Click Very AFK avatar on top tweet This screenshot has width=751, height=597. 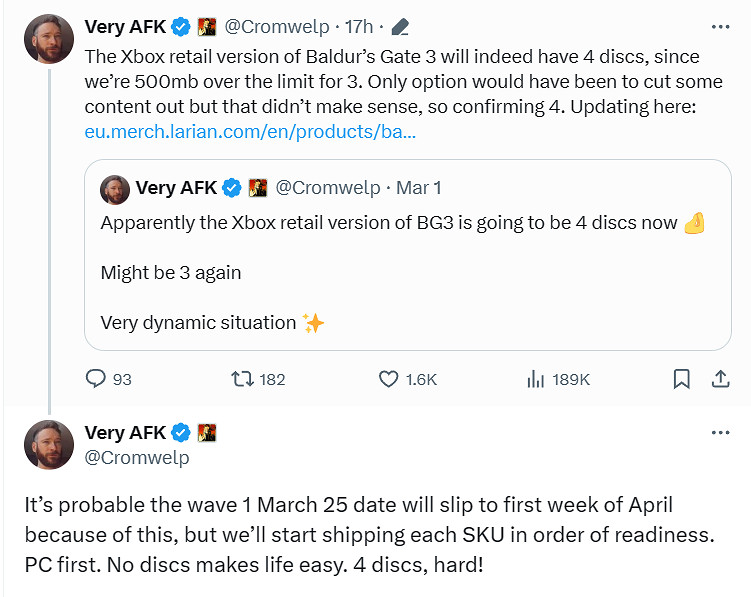[x=49, y=39]
